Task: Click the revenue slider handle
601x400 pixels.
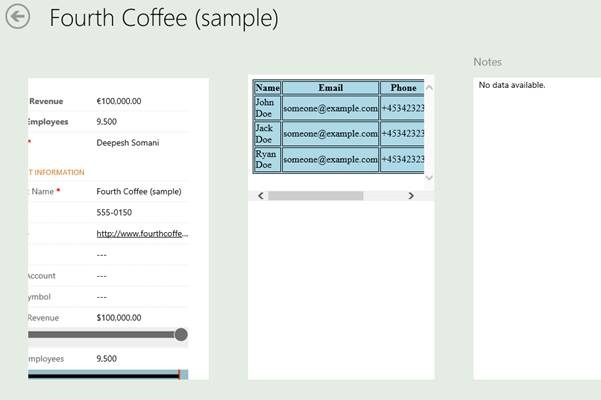Action: pyautogui.click(x=181, y=334)
